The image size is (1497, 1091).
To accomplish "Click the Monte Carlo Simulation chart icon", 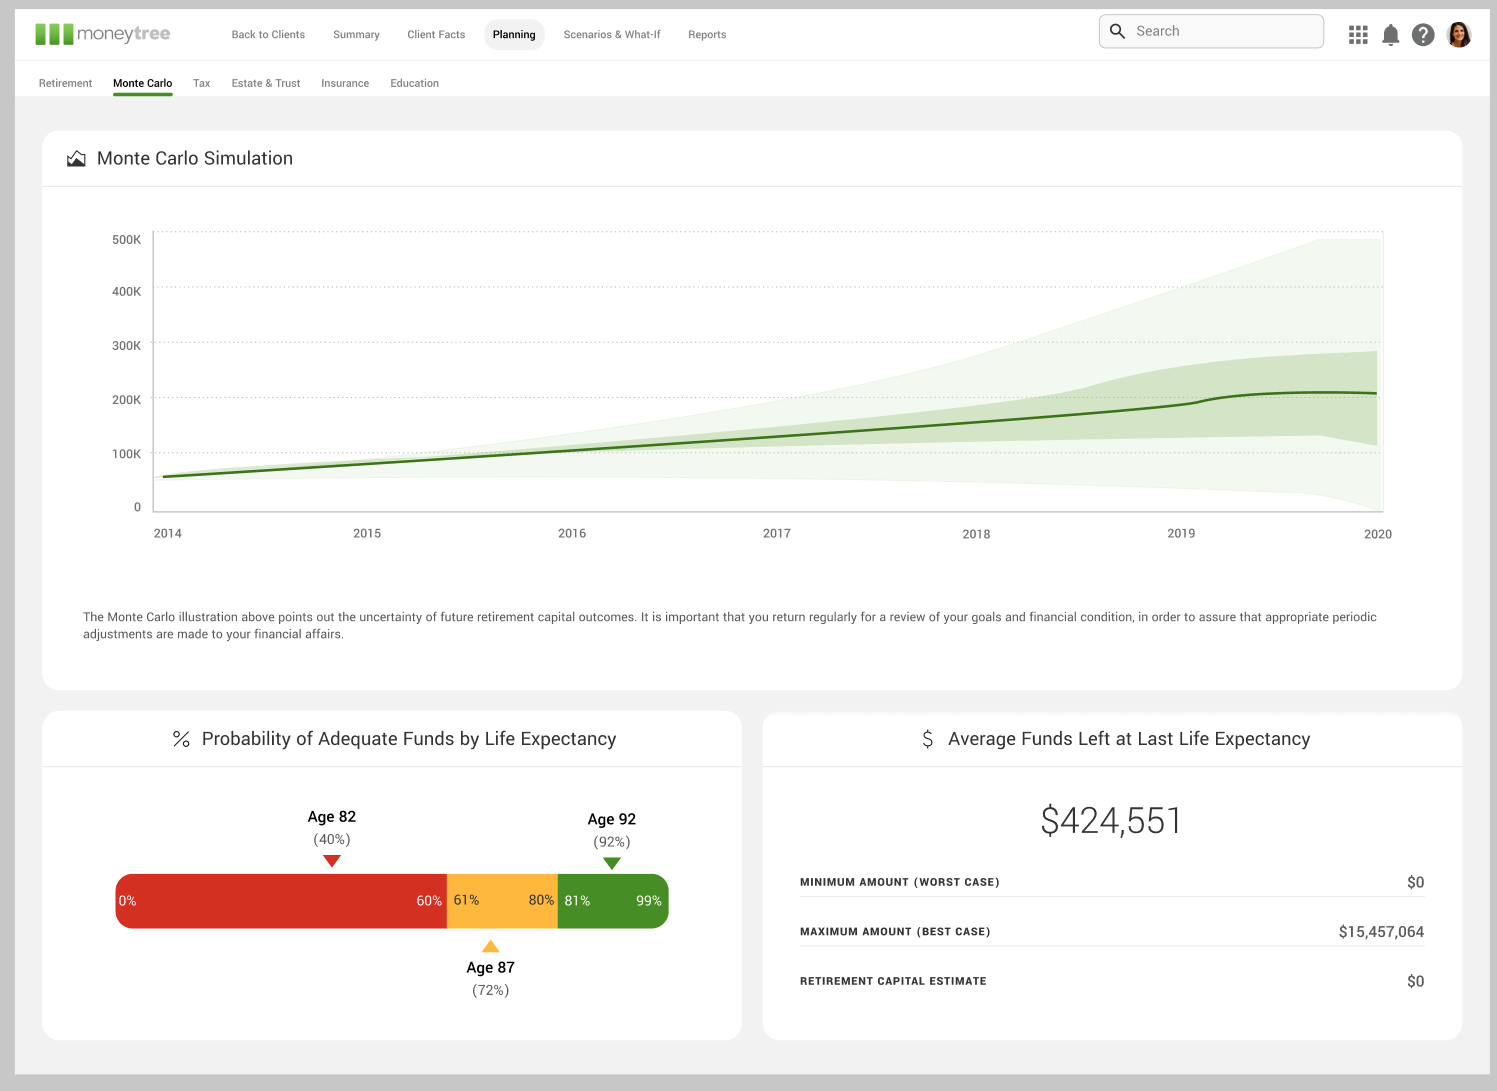I will [x=76, y=157].
